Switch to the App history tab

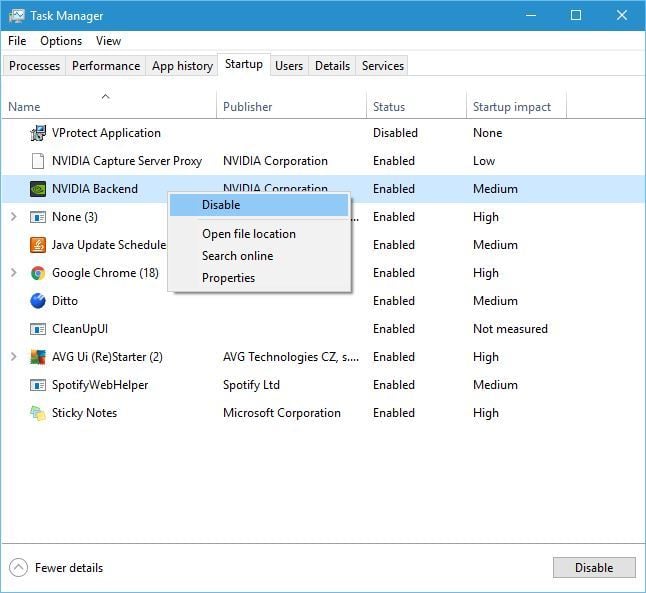182,66
